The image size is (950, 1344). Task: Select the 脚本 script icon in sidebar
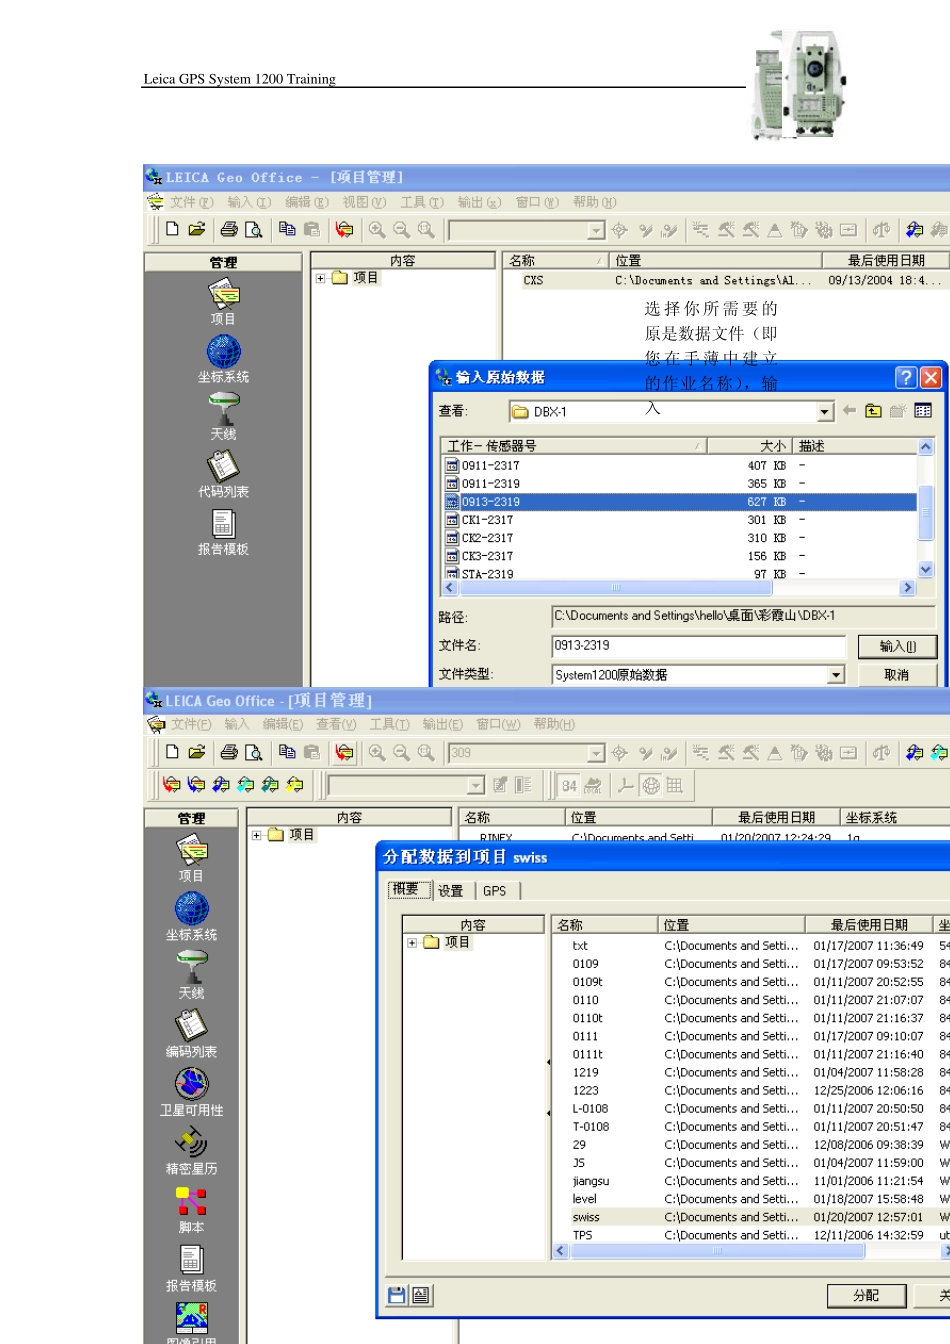(191, 1201)
